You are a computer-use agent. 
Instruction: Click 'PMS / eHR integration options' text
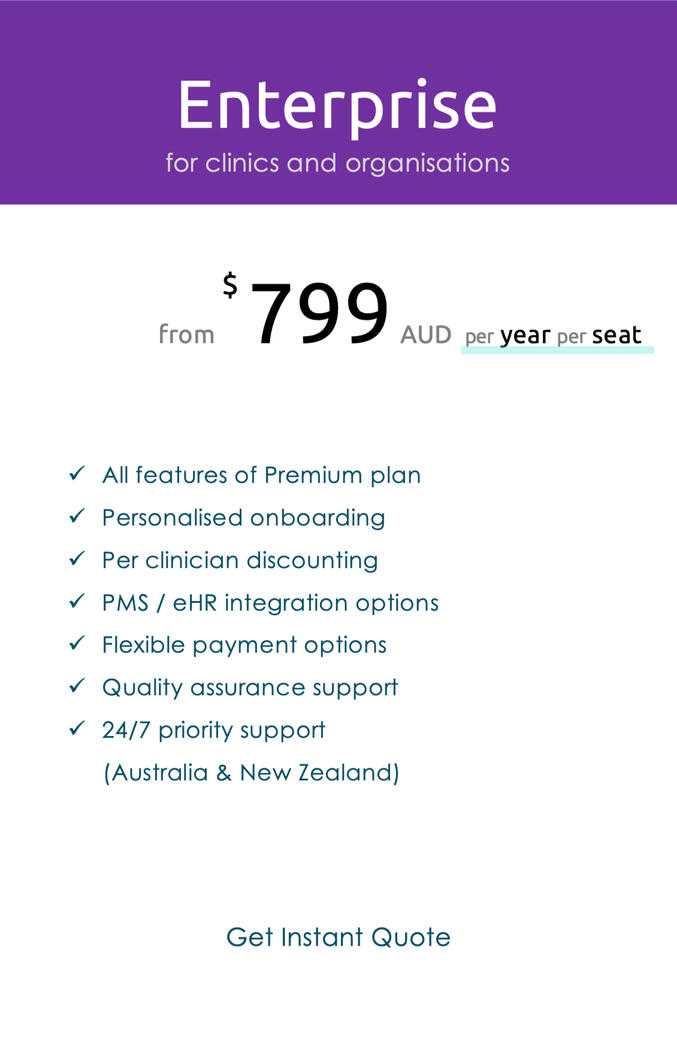pos(271,602)
